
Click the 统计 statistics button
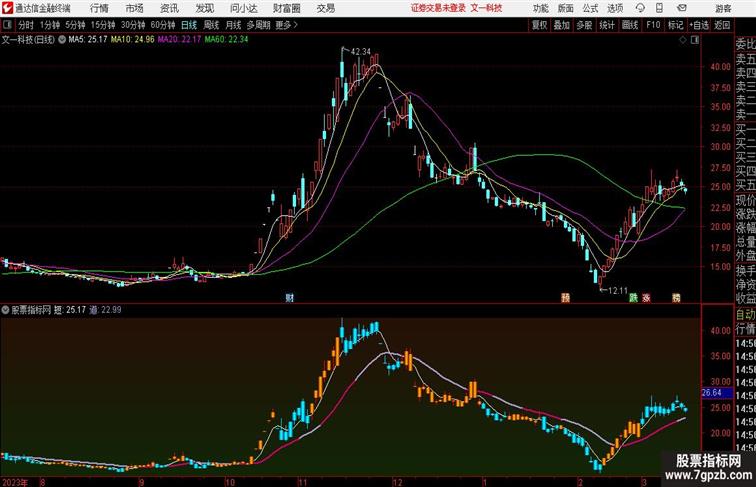607,25
